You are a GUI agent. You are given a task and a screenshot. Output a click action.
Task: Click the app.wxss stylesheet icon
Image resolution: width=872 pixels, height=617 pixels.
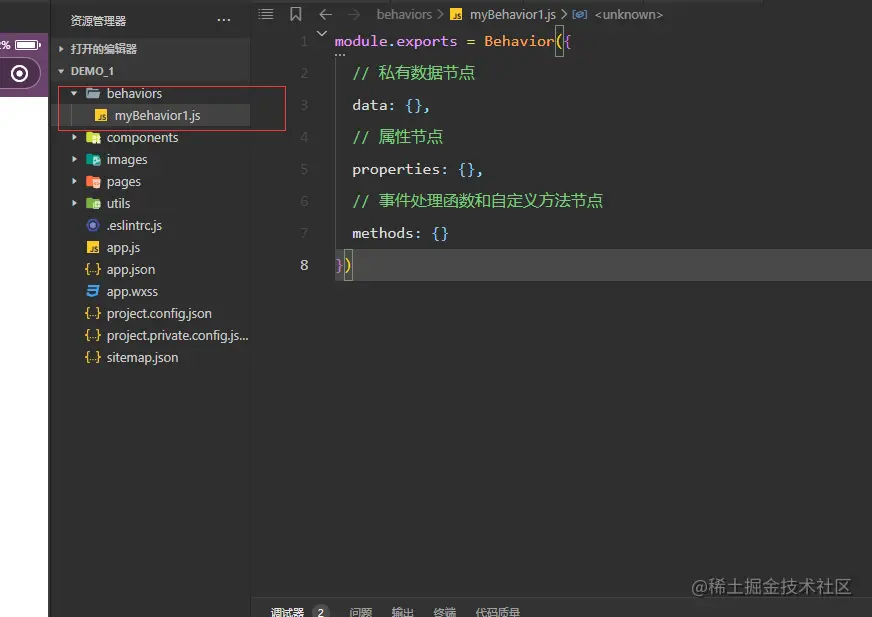[93, 291]
